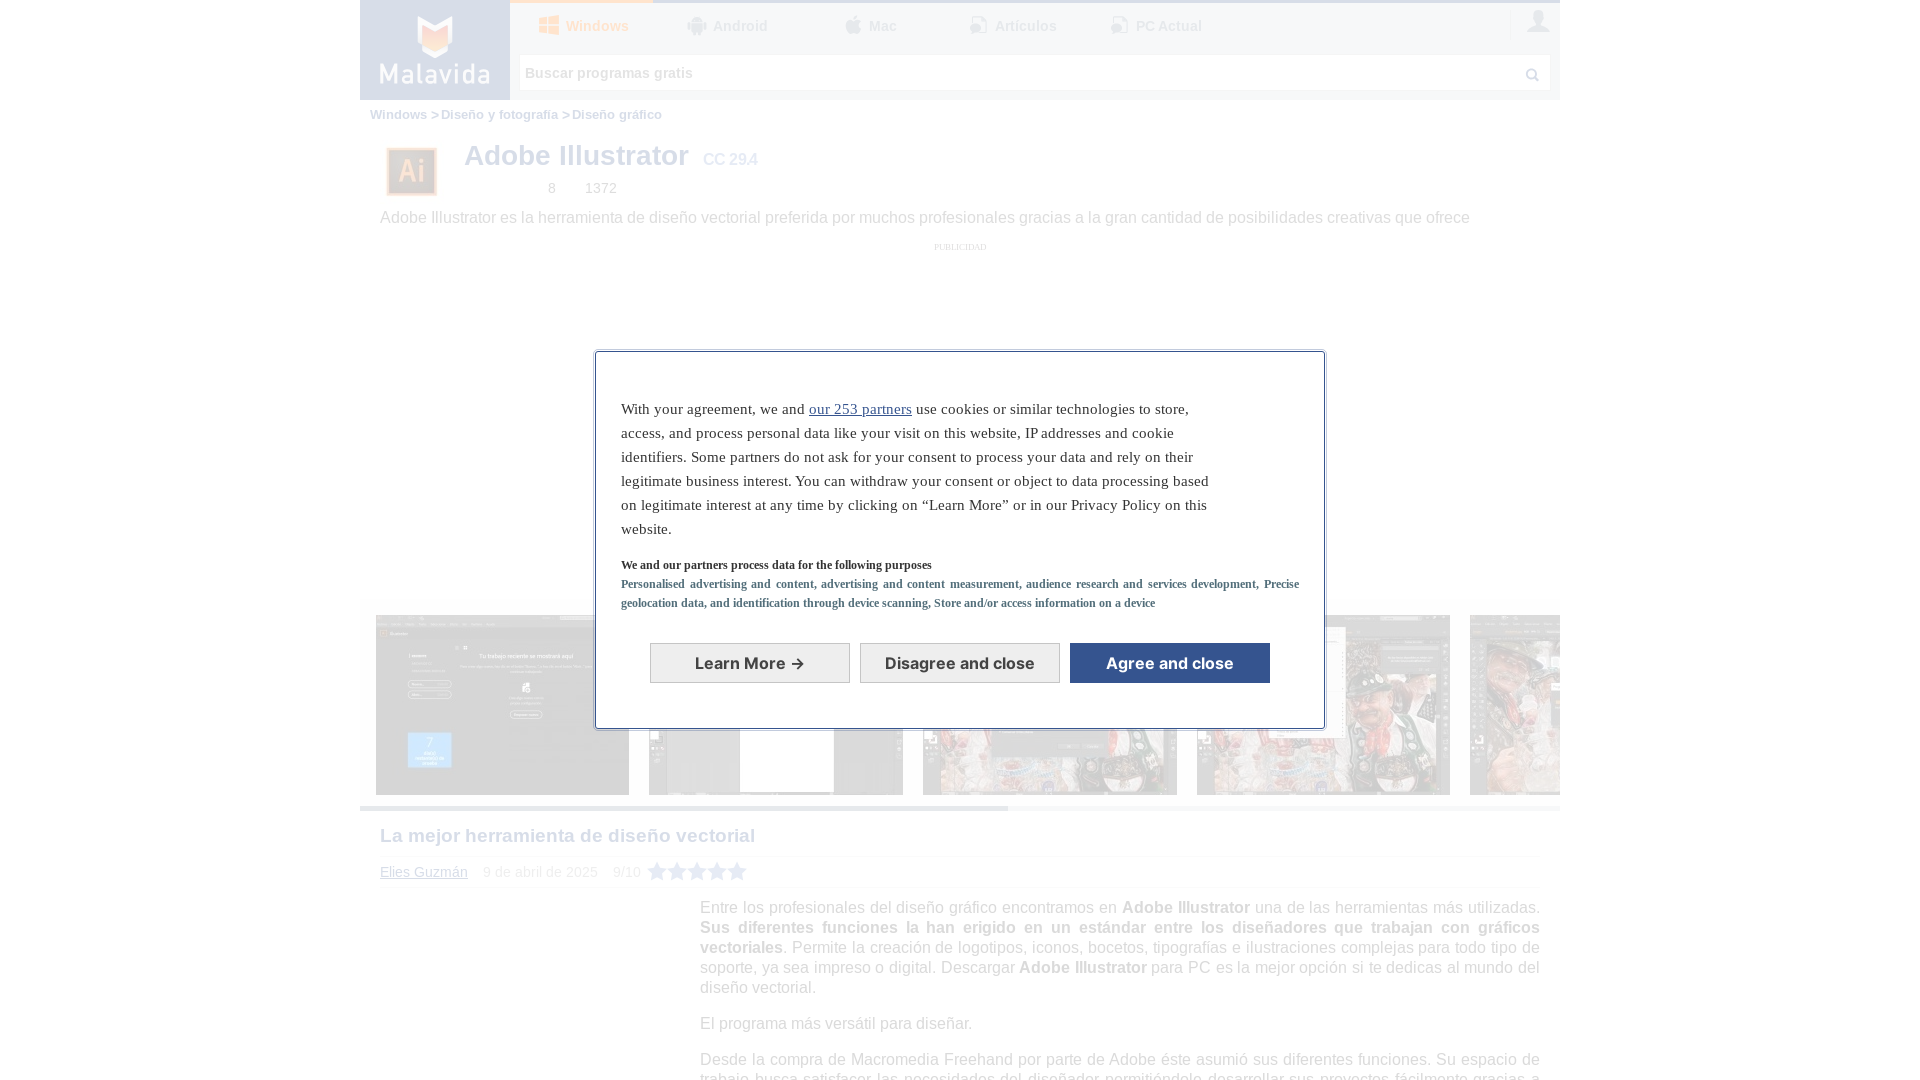Click the PC Actual icon
The width and height of the screenshot is (1920, 1080).
click(x=1120, y=25)
